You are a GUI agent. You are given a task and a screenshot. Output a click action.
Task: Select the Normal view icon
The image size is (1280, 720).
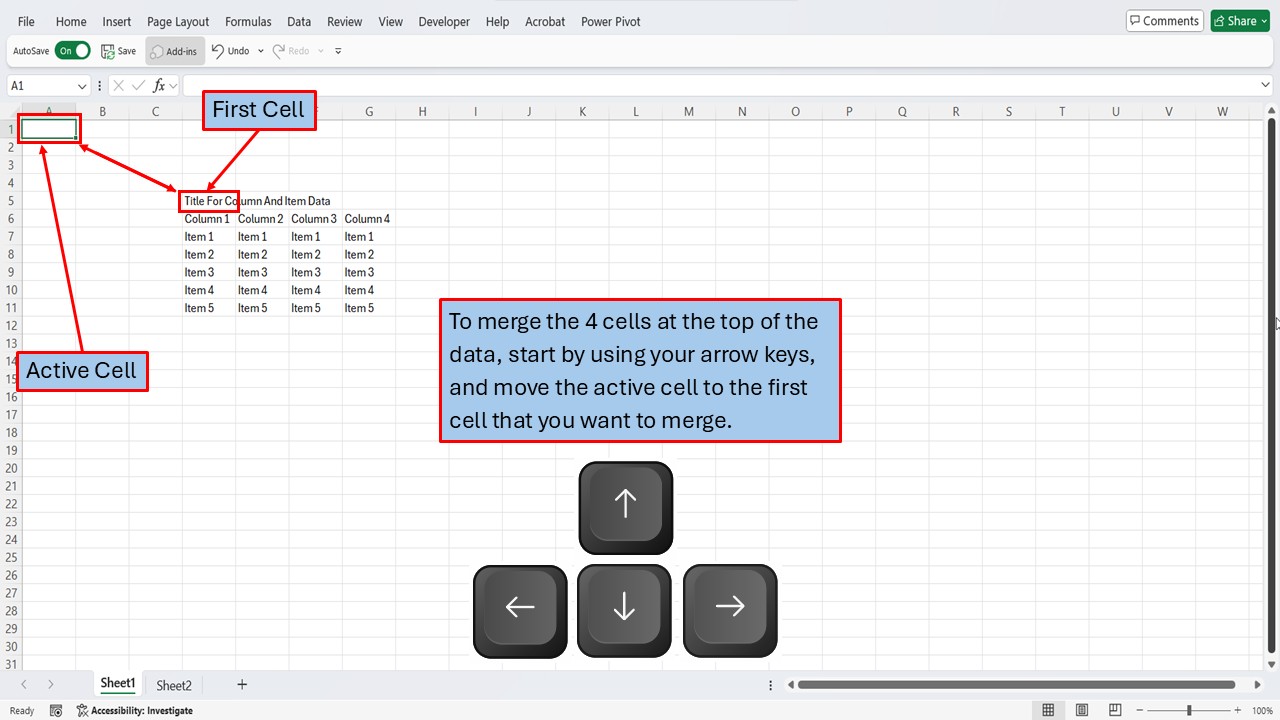point(1048,710)
